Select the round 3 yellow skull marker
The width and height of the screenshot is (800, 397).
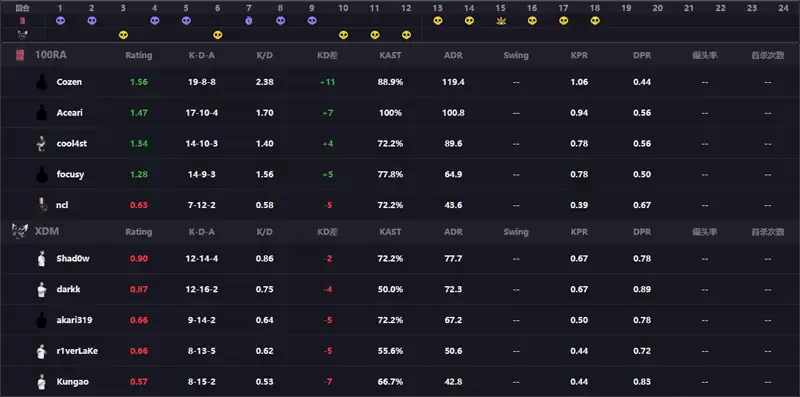123,35
